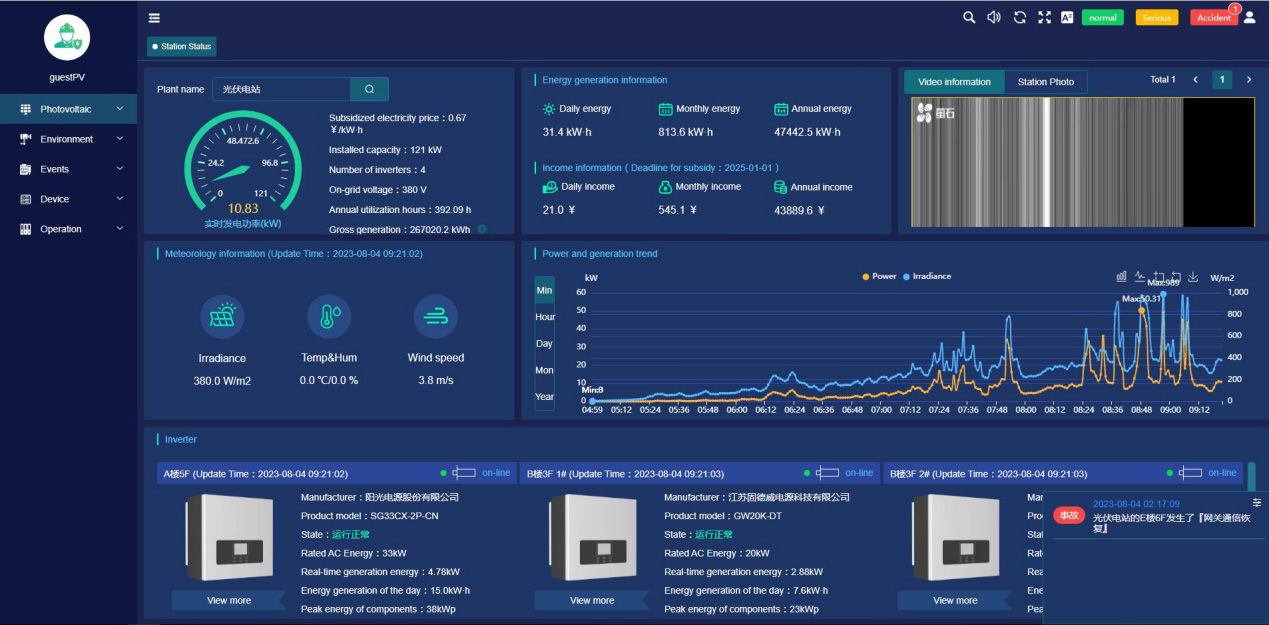Expand the Environment sidebar section
This screenshot has height=625, width=1269.
[67, 138]
